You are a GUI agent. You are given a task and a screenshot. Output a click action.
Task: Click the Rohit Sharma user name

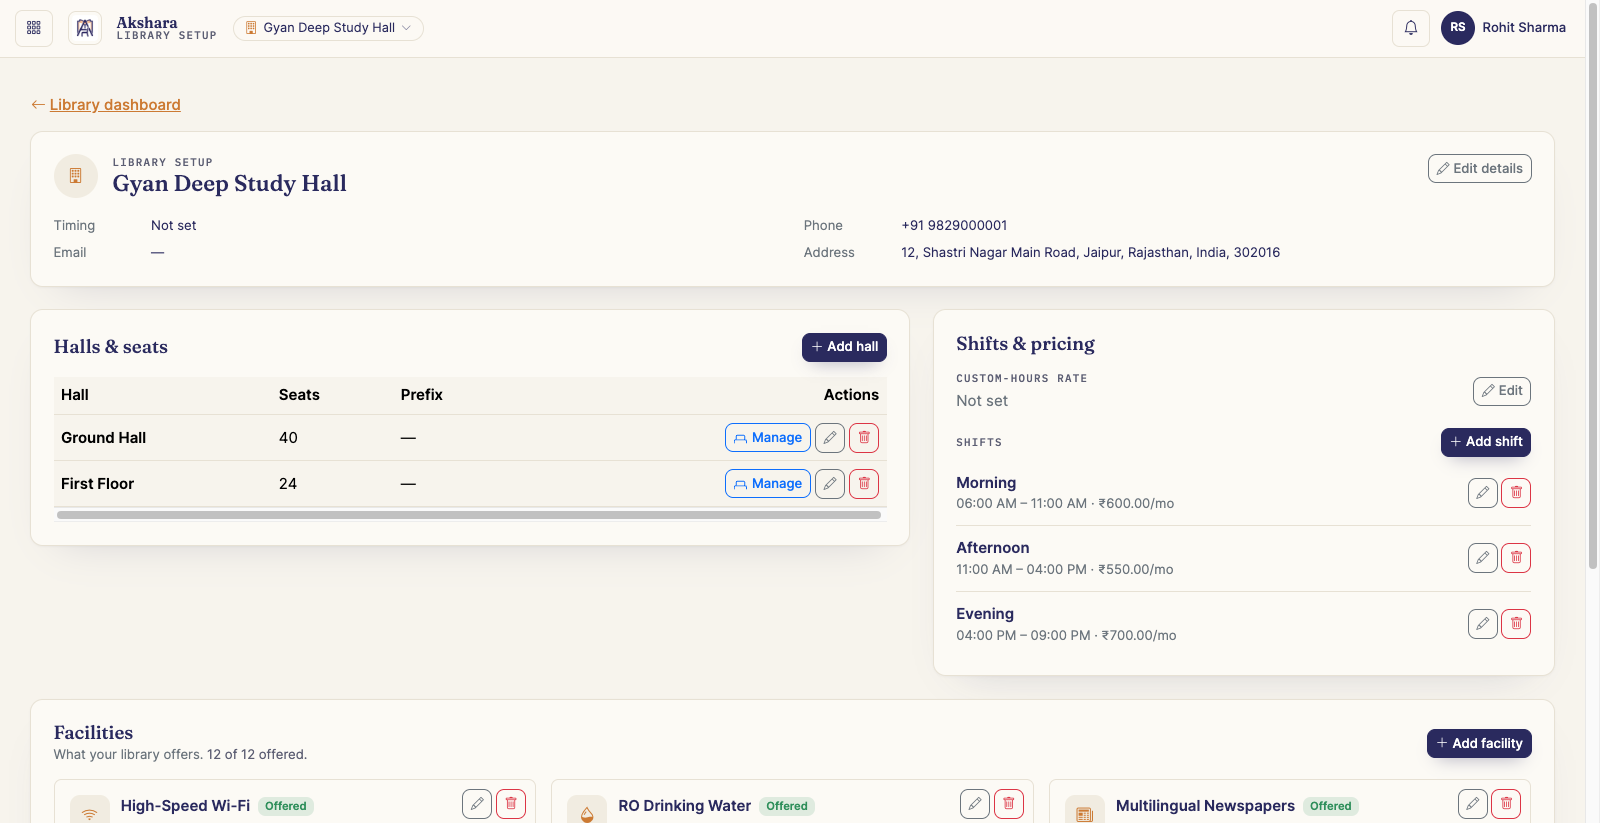pos(1524,28)
